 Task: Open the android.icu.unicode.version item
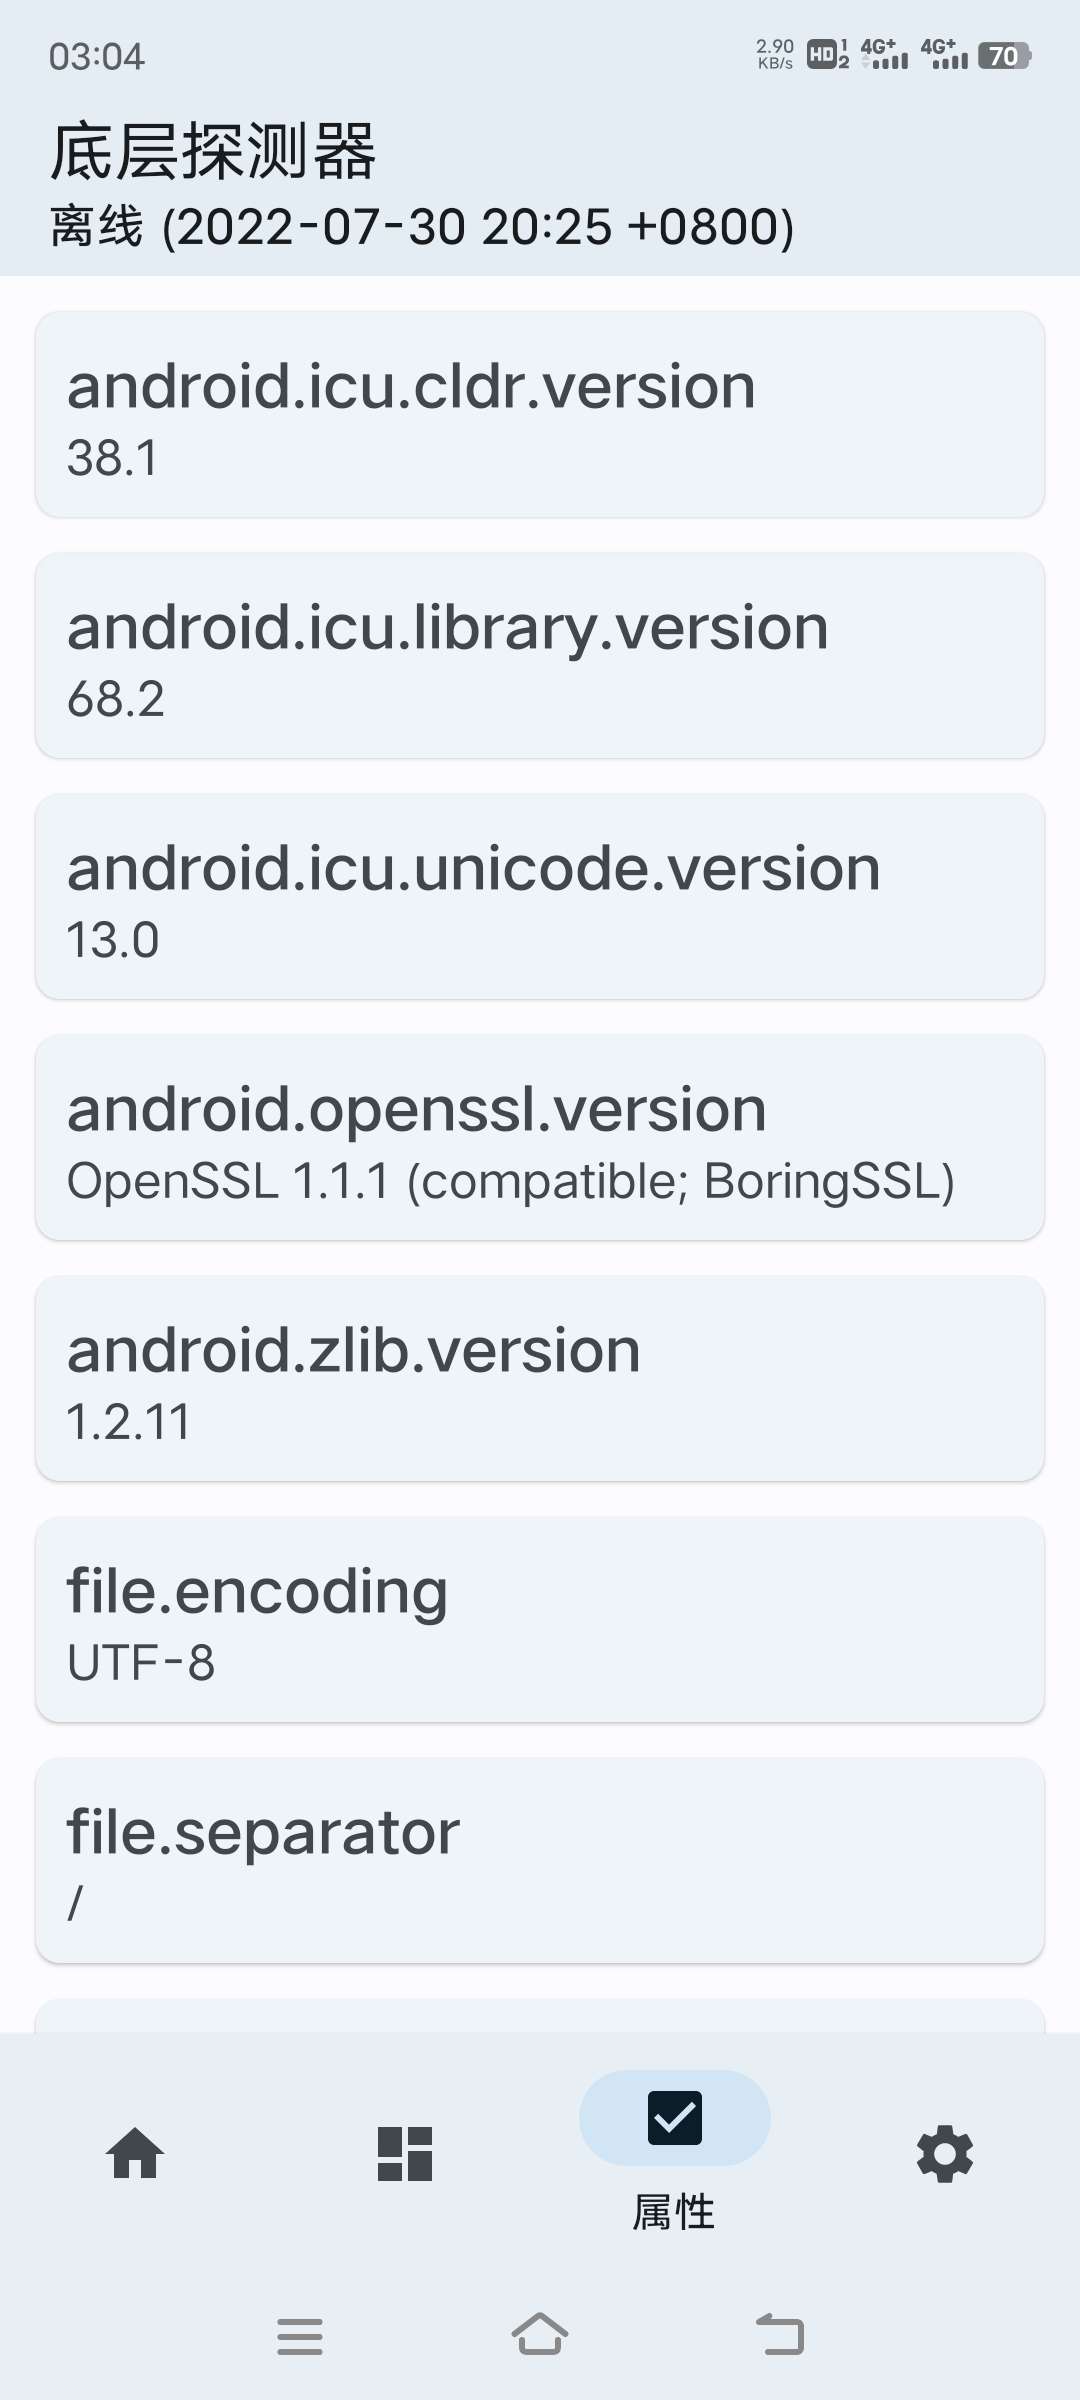[540, 896]
